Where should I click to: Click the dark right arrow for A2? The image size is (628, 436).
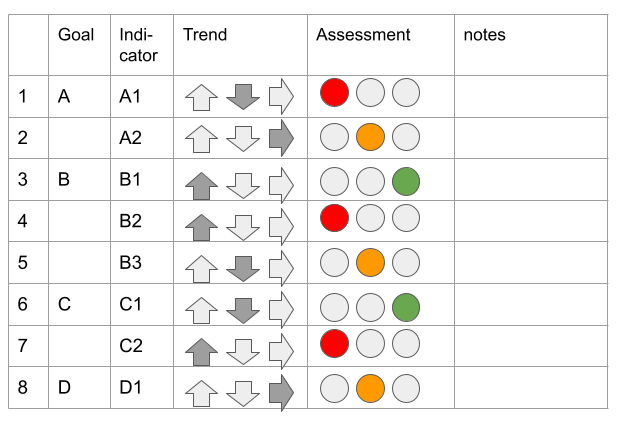[x=282, y=138]
